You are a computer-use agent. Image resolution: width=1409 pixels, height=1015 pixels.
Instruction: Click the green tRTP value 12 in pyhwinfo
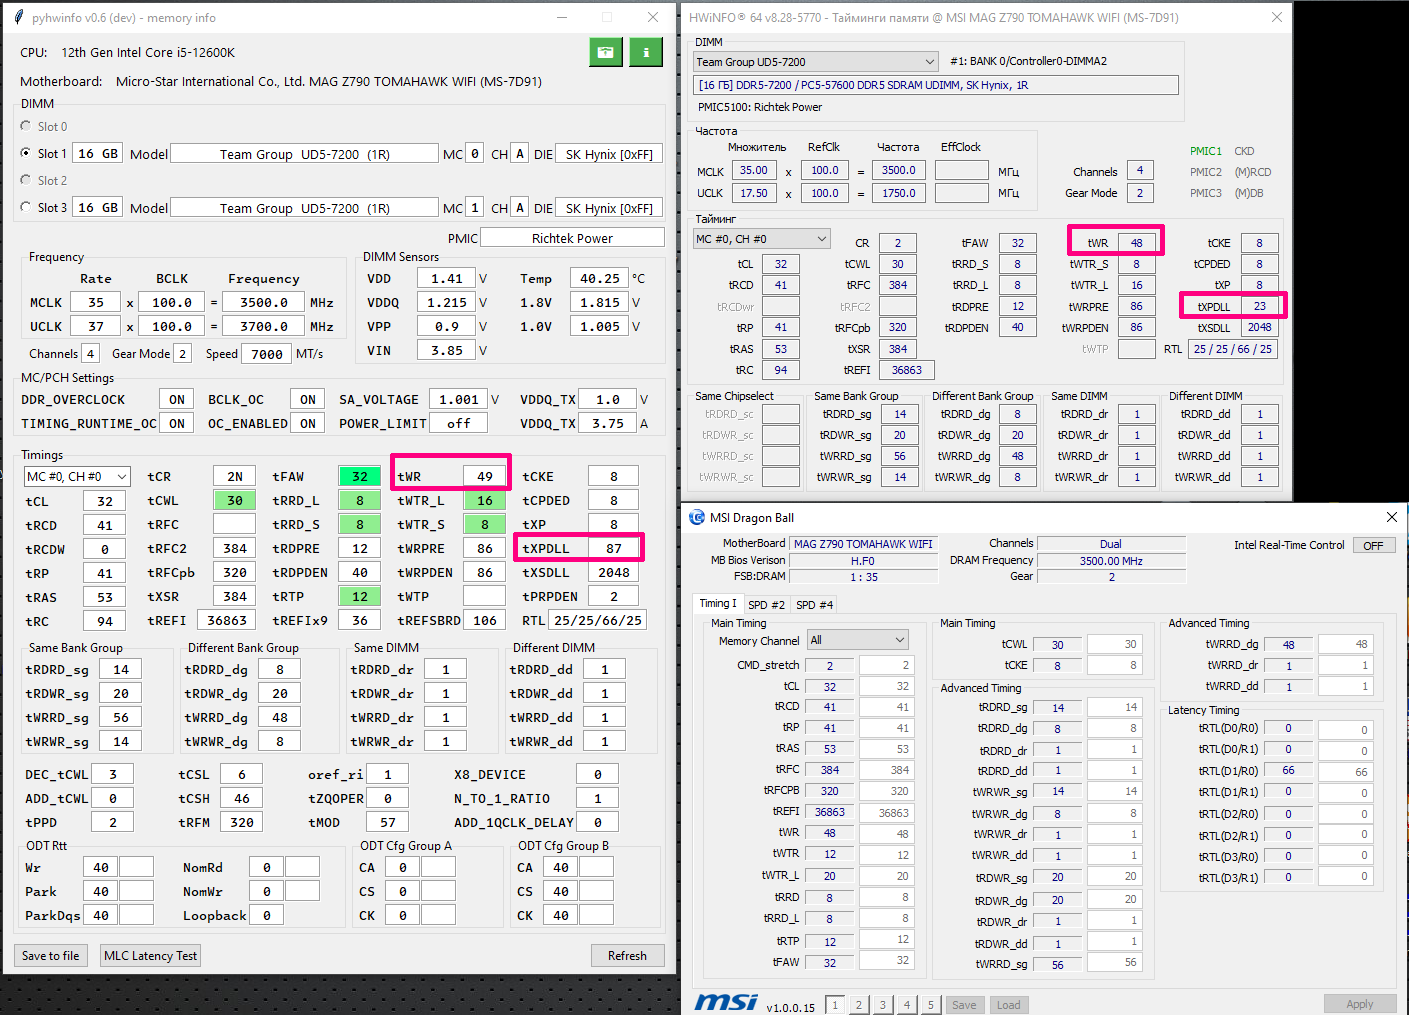tap(360, 597)
